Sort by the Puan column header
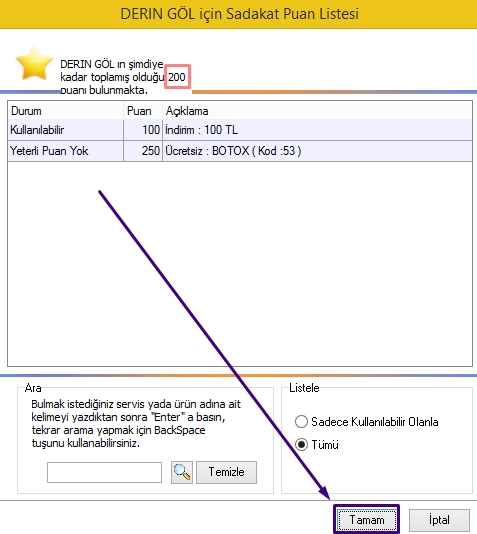The width and height of the screenshot is (477, 534). point(143,111)
